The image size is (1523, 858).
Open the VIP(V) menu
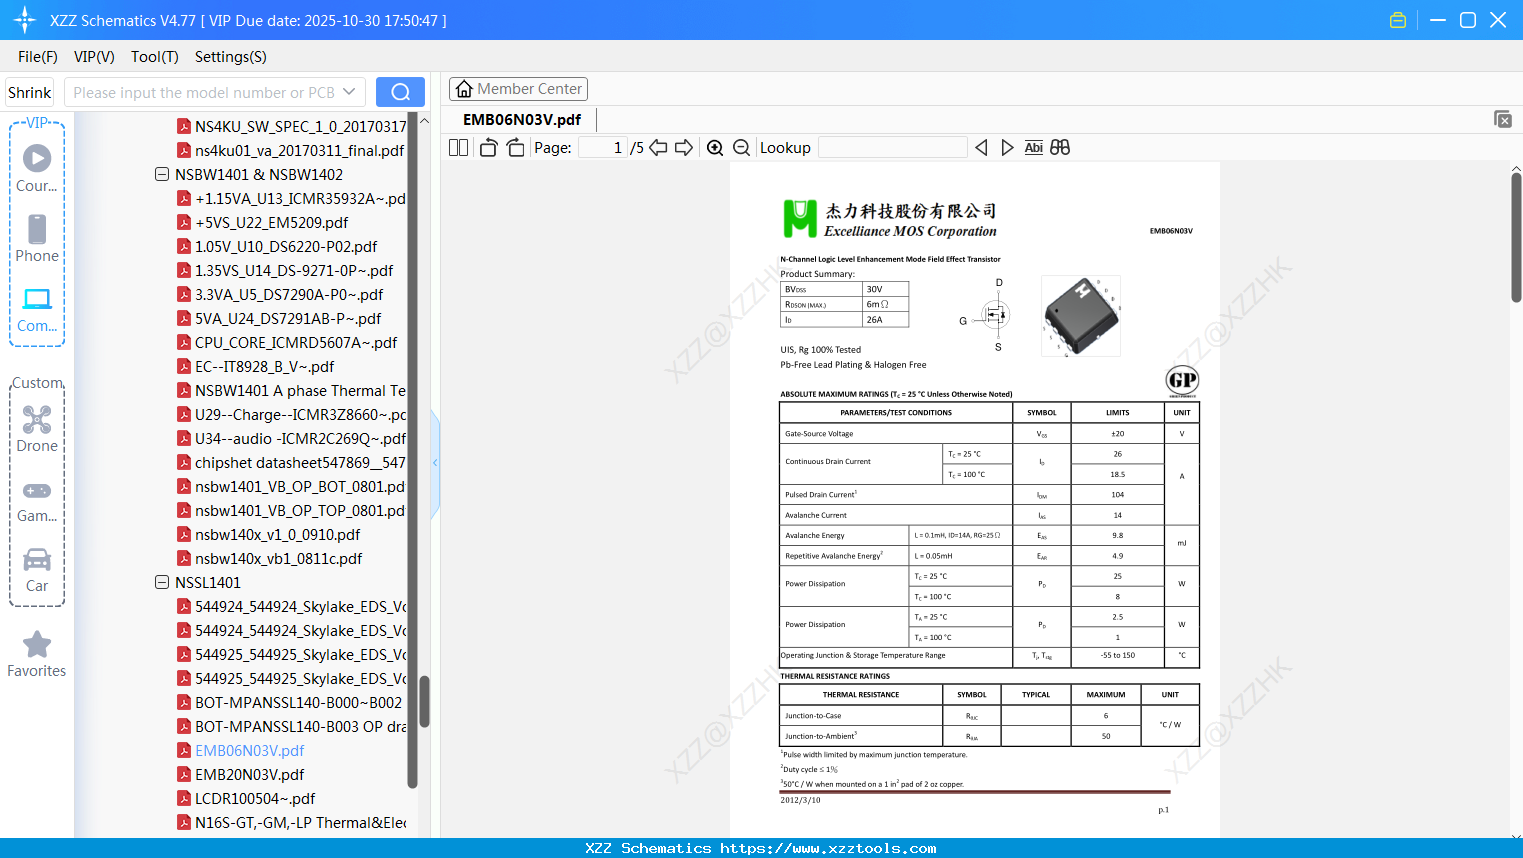pos(94,57)
